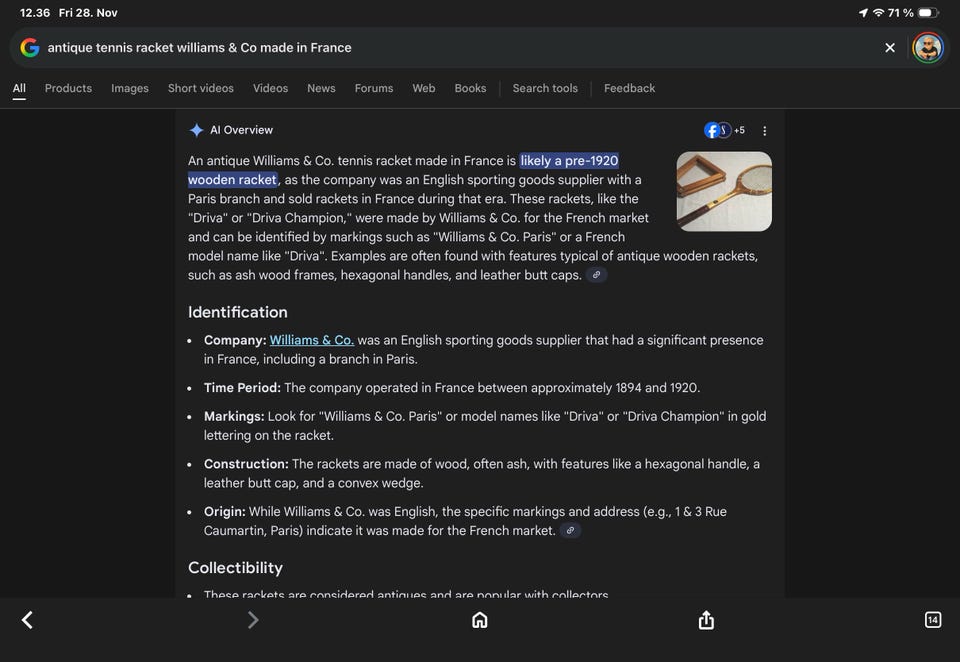
Task: Switch to the Videos tab
Action: (270, 88)
